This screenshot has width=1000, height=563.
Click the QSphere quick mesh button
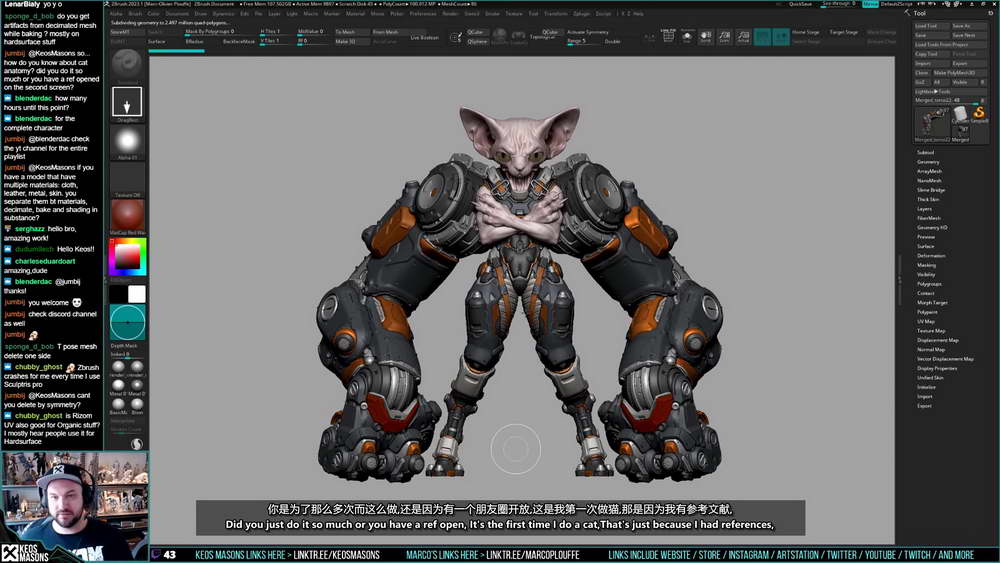(476, 41)
